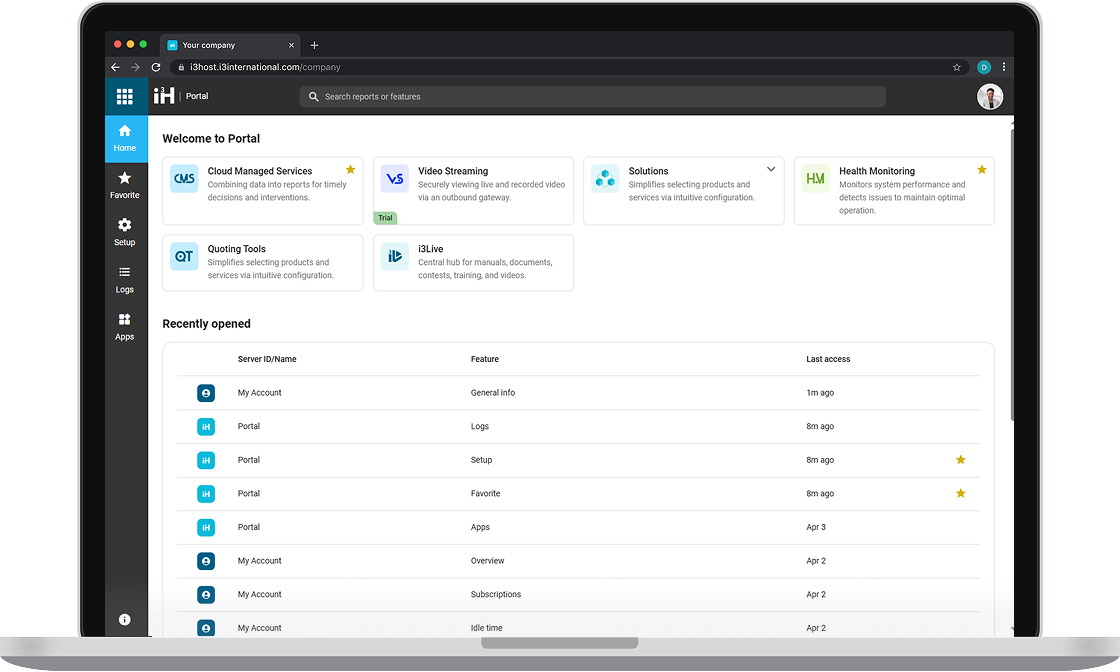Screen dimensions: 1120x672
Task: Select the Your company browser tab
Action: click(229, 45)
